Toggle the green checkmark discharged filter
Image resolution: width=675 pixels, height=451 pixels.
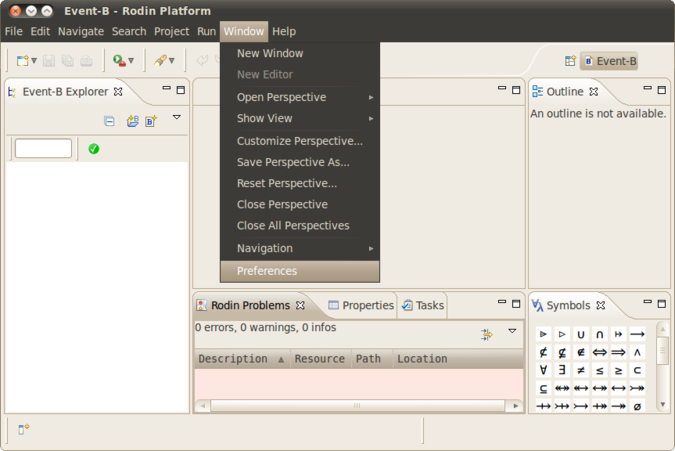93,149
